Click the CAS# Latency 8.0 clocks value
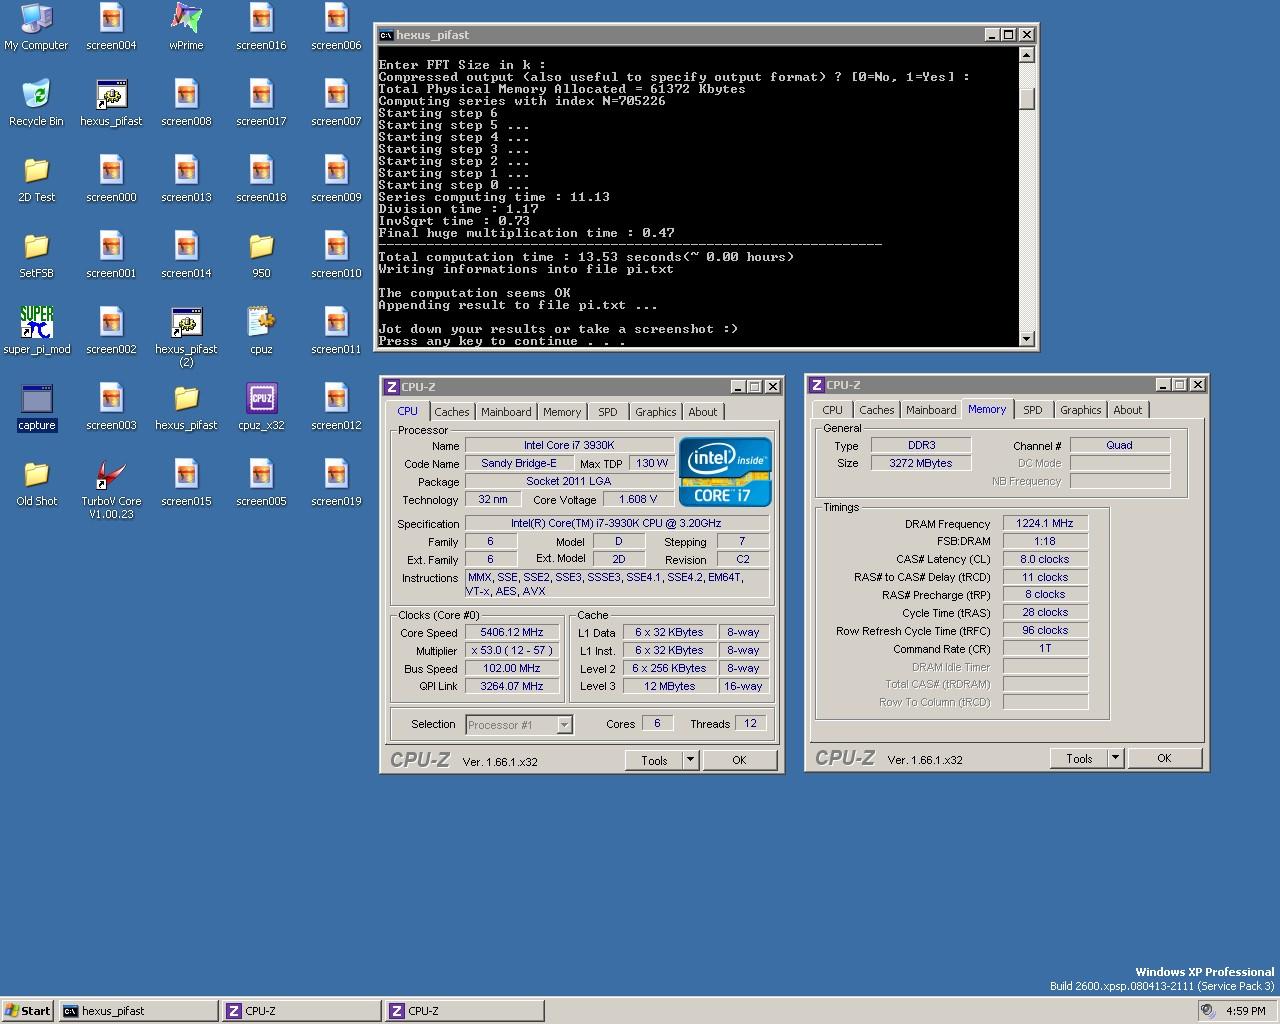Screen dimensions: 1280x1024 pyautogui.click(x=1045, y=559)
